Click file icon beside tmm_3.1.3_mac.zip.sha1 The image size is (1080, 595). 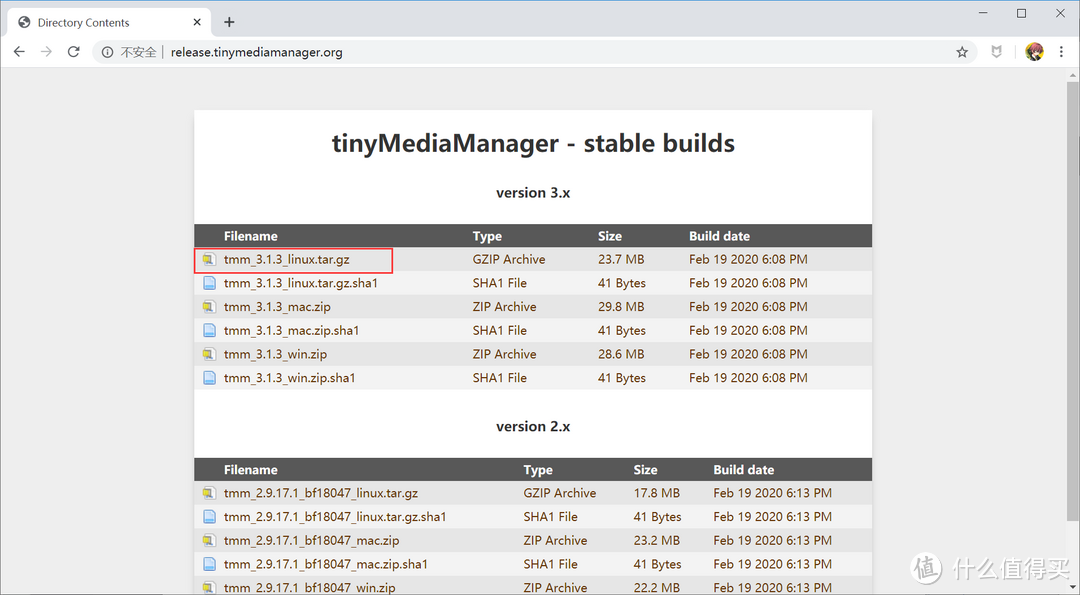click(x=209, y=331)
